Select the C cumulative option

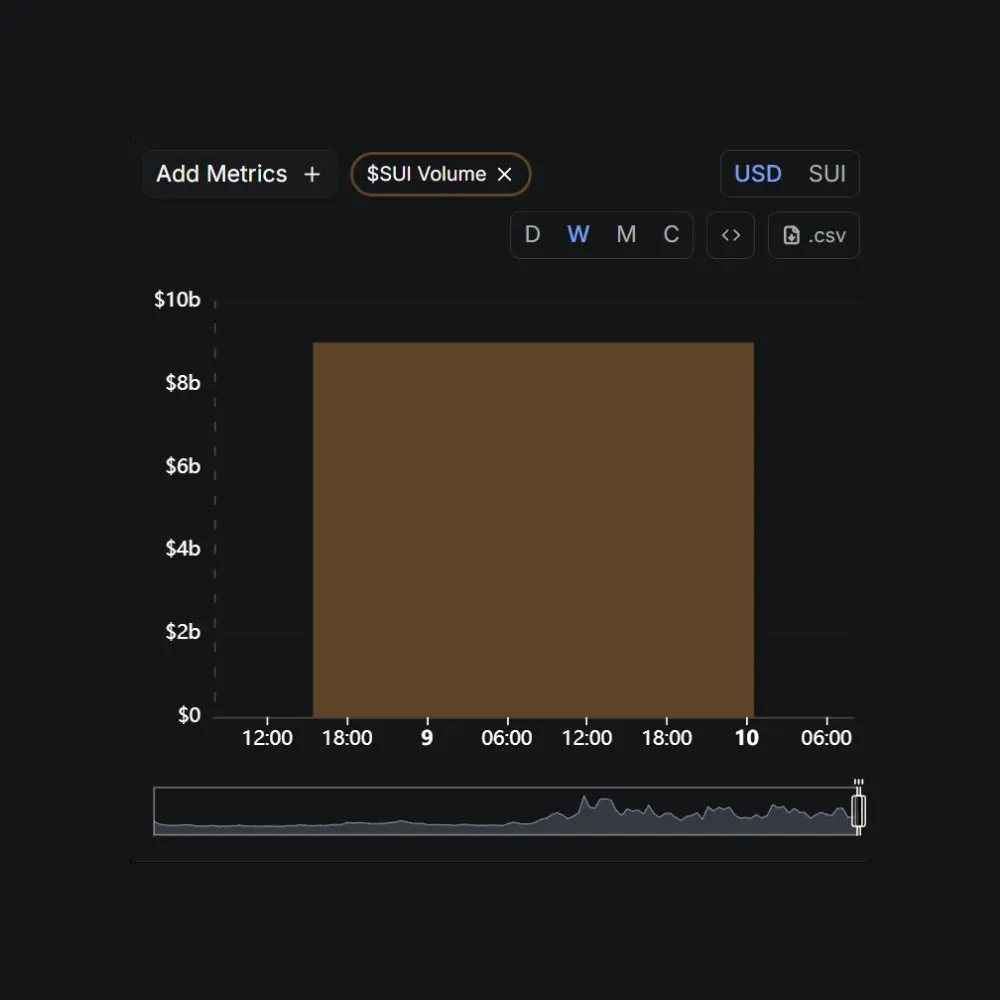(x=672, y=235)
